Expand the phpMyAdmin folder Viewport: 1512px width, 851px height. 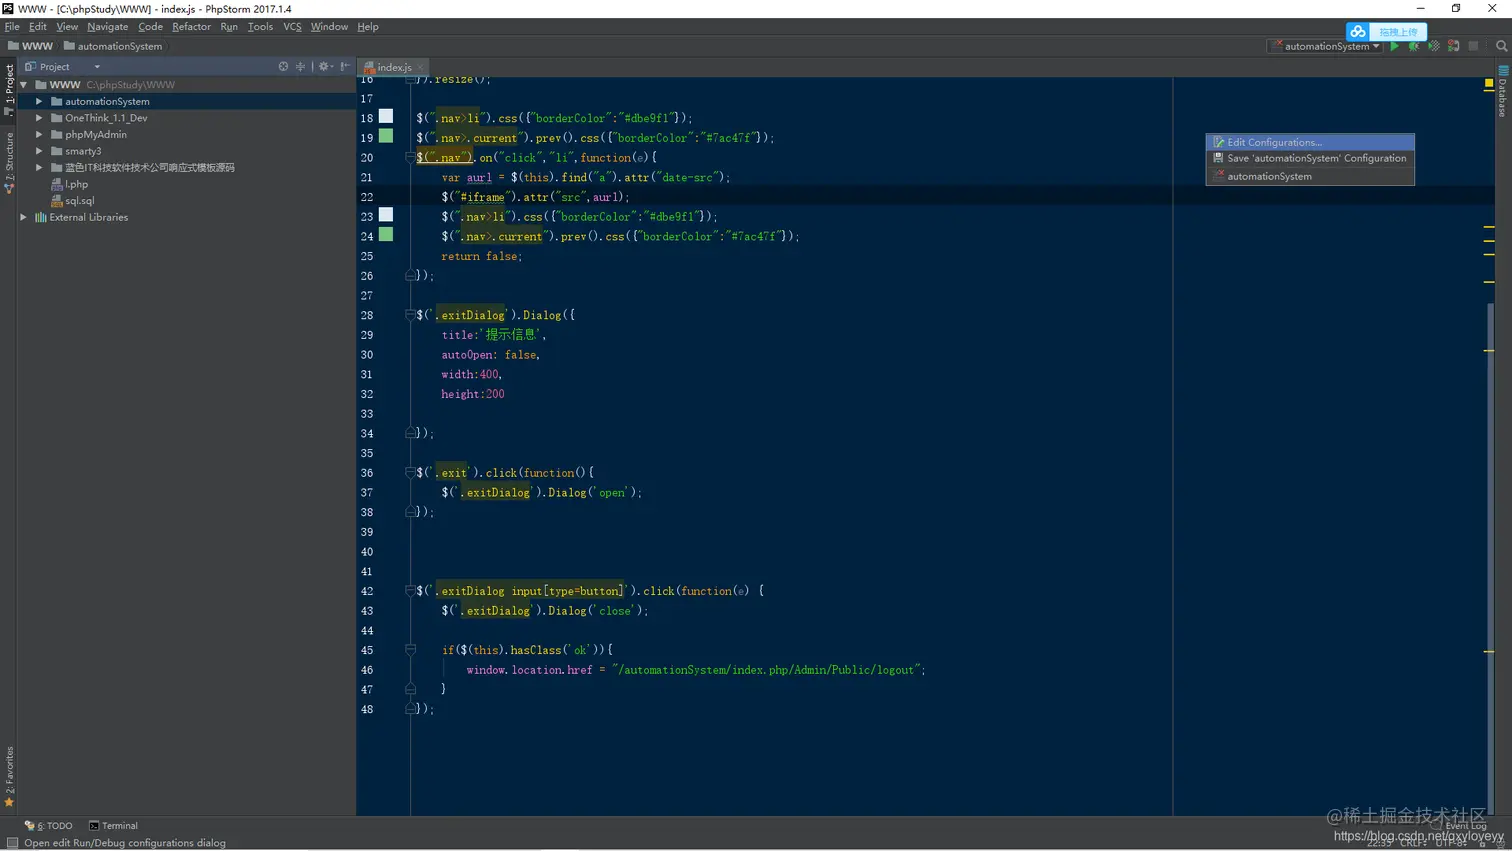pyautogui.click(x=39, y=134)
